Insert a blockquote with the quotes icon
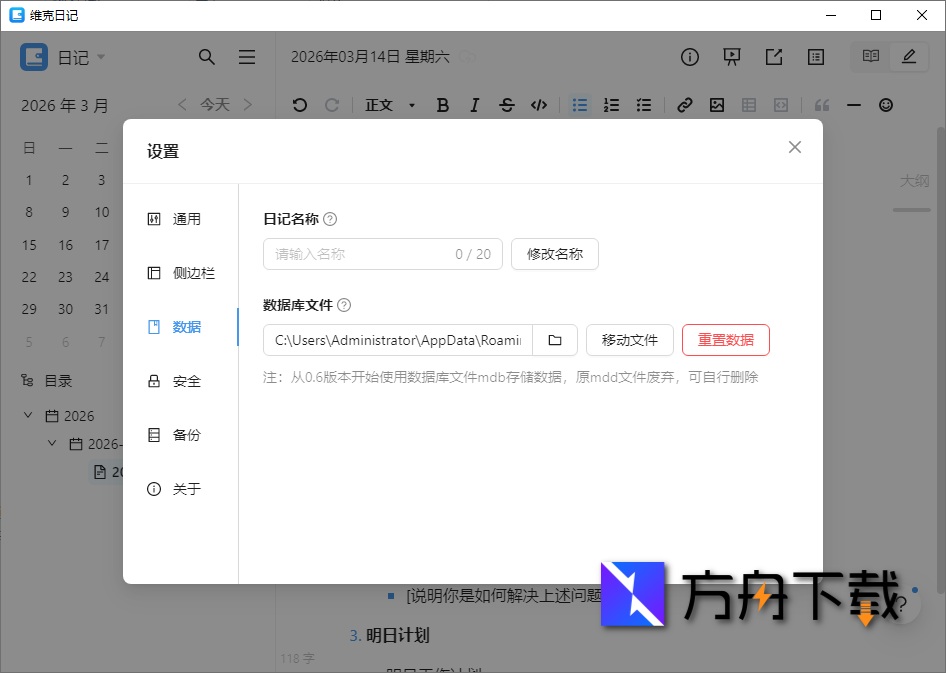This screenshot has height=673, width=946. 823,105
